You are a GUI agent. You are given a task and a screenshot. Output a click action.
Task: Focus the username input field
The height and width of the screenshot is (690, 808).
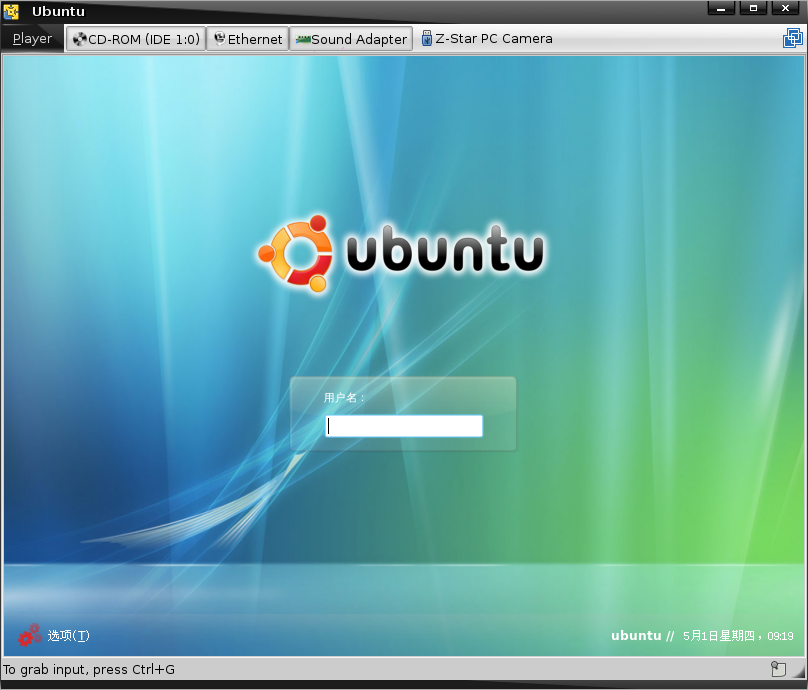pos(404,426)
